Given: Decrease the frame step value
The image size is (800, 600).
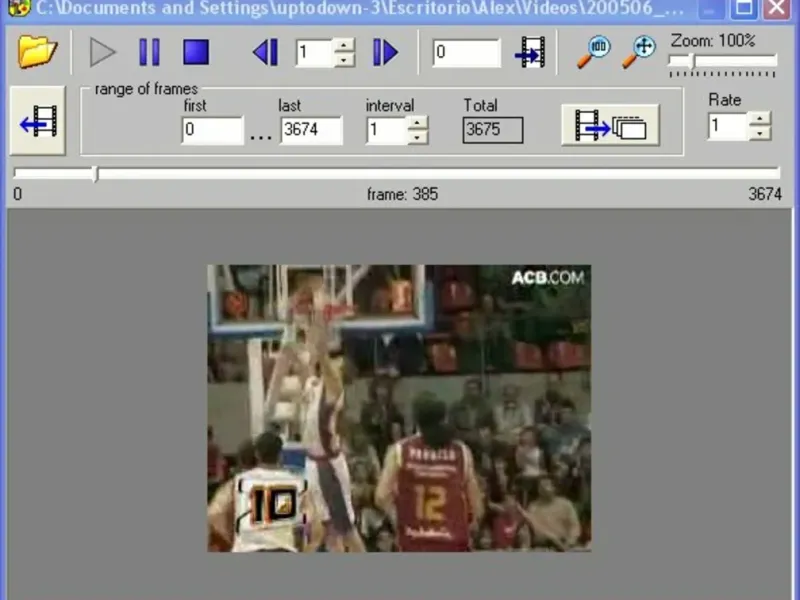Looking at the screenshot, I should 344,60.
